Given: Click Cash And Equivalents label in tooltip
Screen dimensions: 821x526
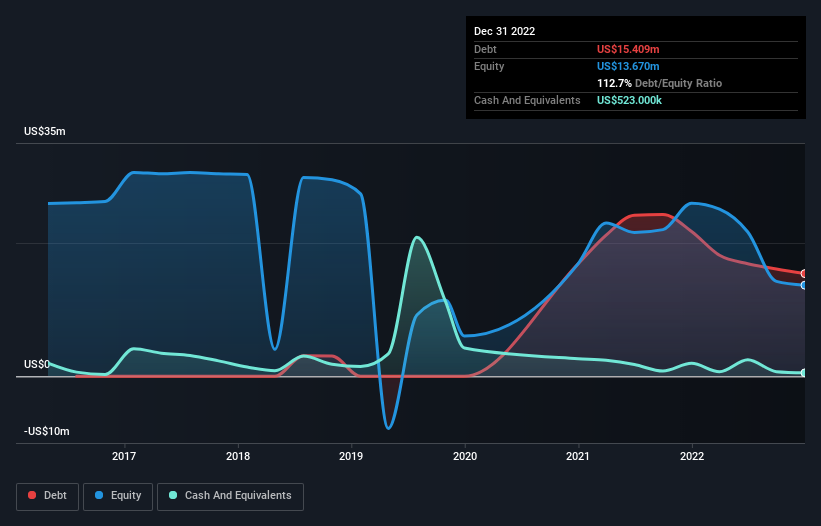Looking at the screenshot, I should (x=527, y=100).
